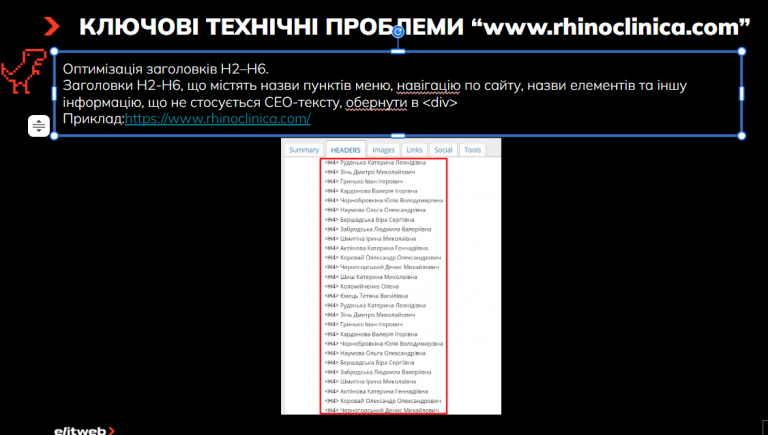Click the left-middle edge handle of the text box

point(54,94)
